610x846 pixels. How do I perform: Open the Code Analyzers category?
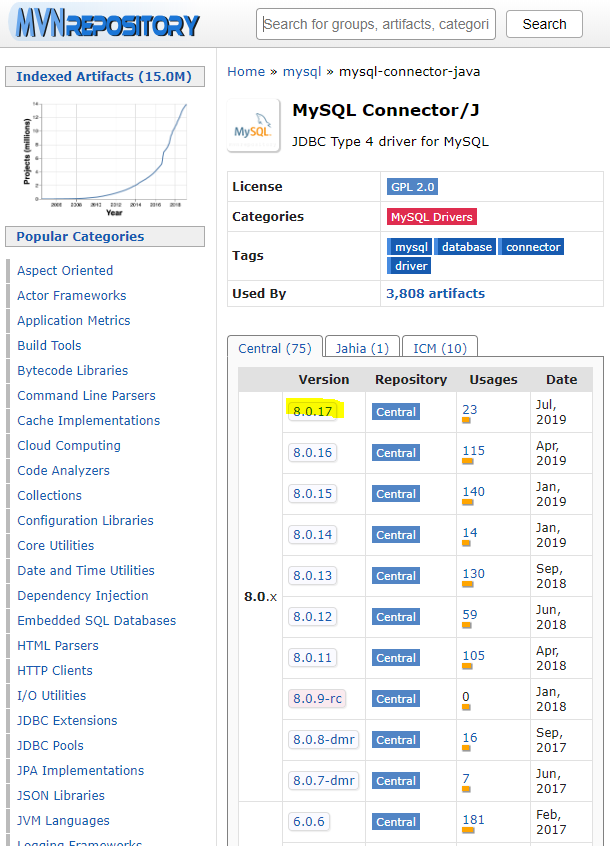[x=64, y=470]
